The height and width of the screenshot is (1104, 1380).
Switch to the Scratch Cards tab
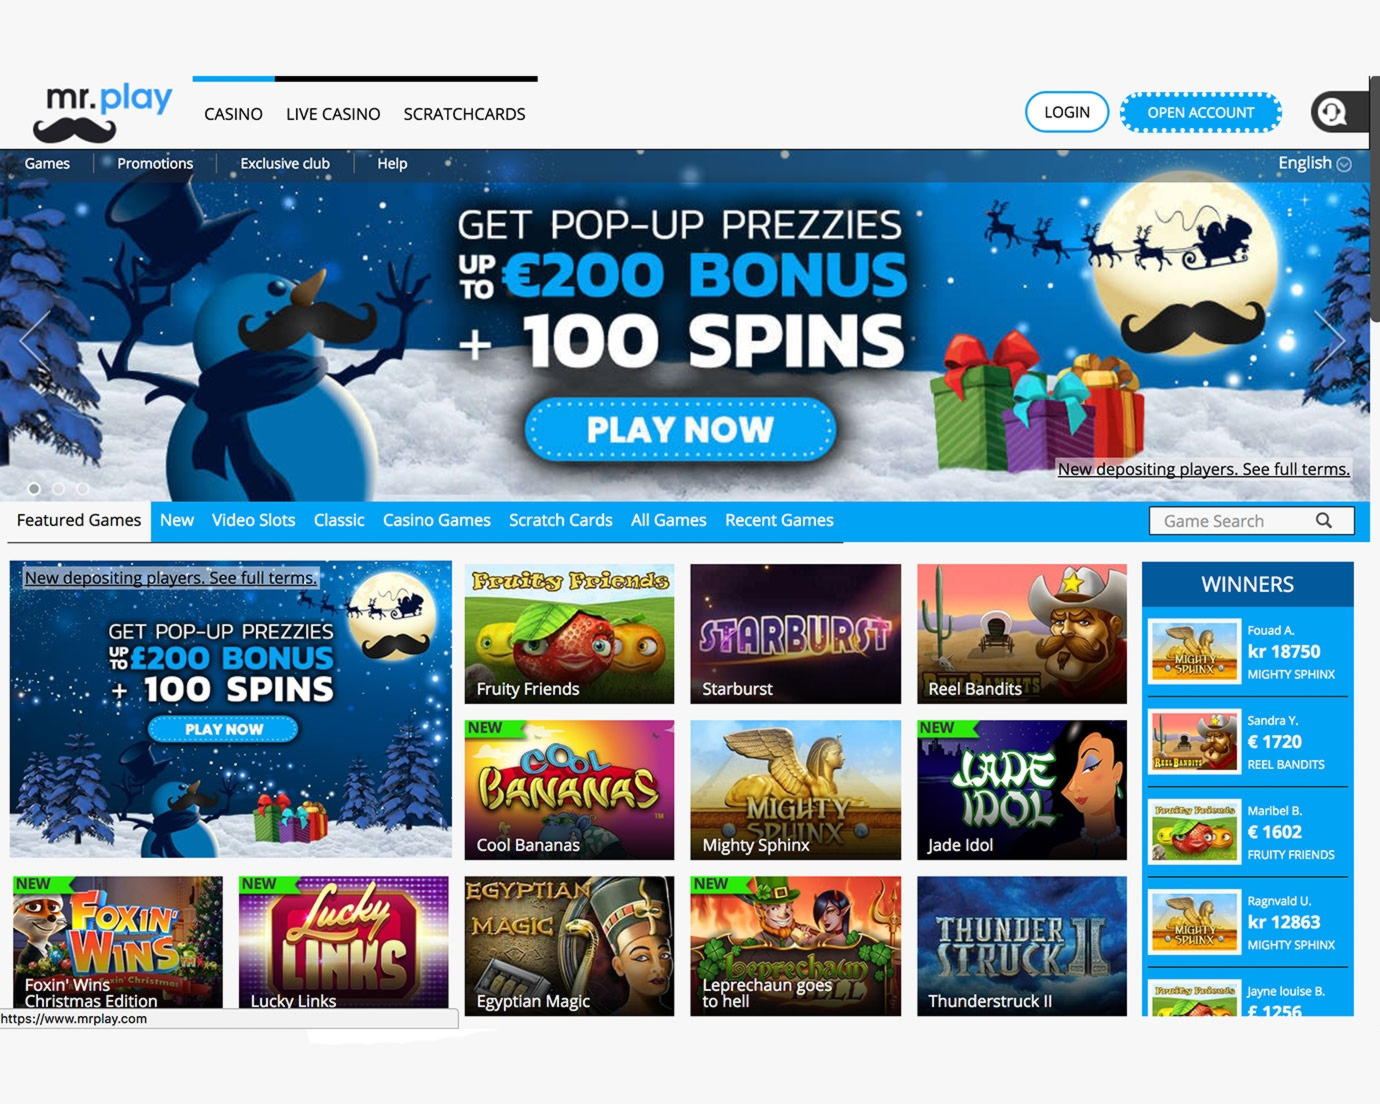click(x=560, y=520)
